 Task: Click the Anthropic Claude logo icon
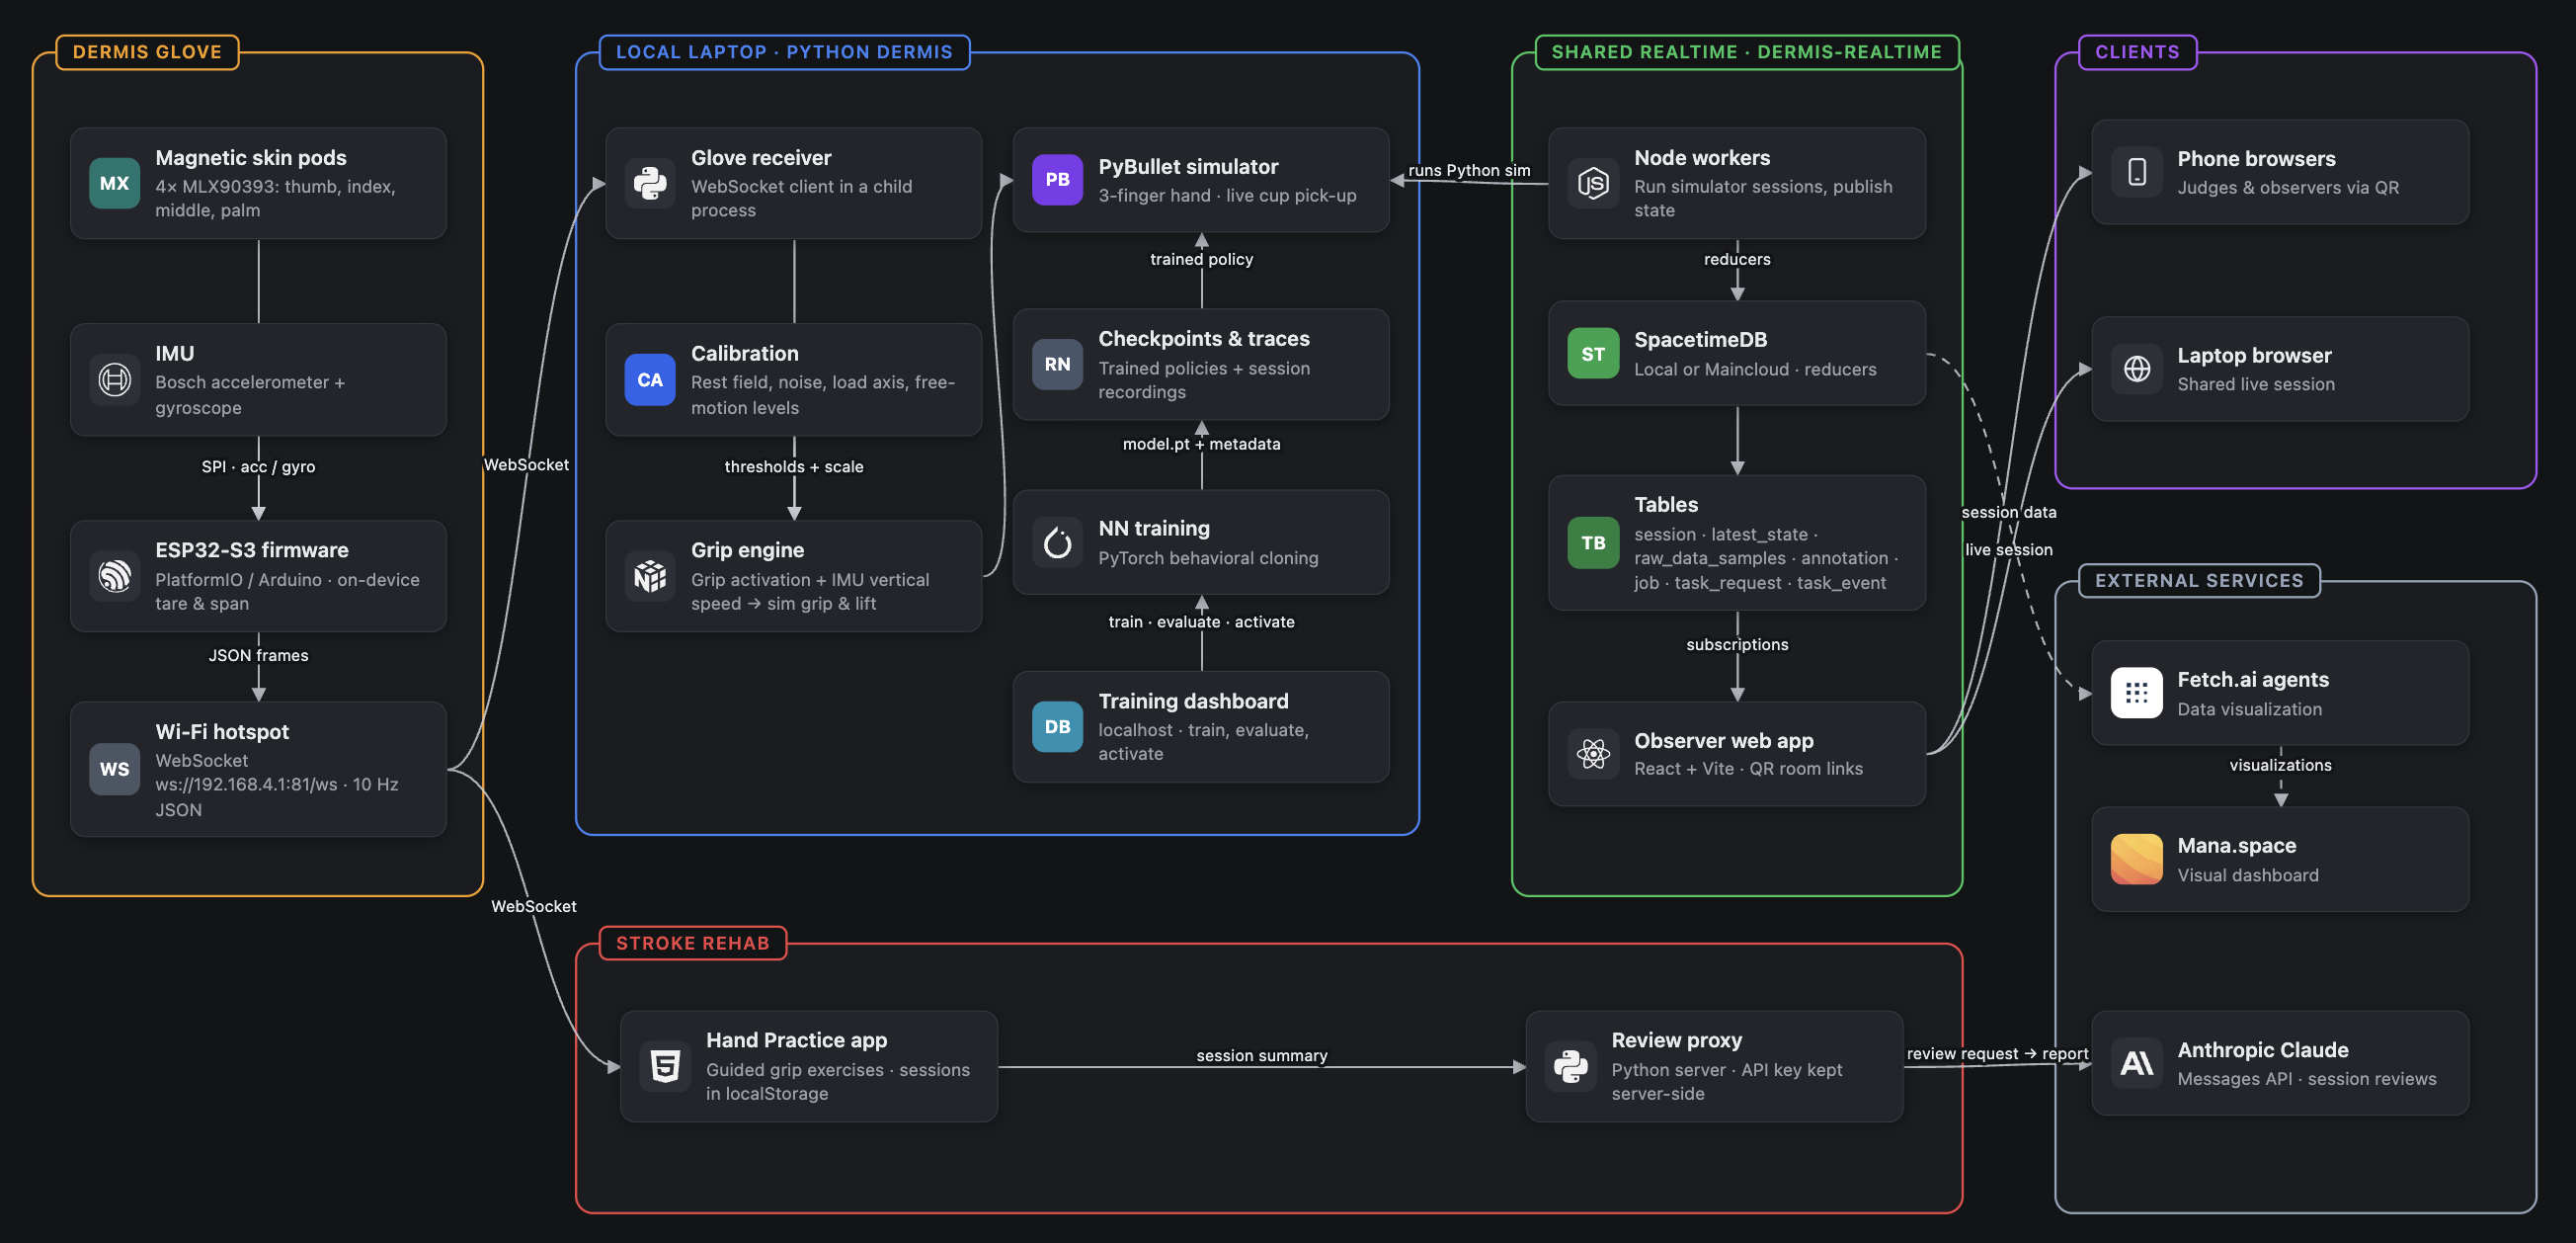[x=2136, y=1063]
